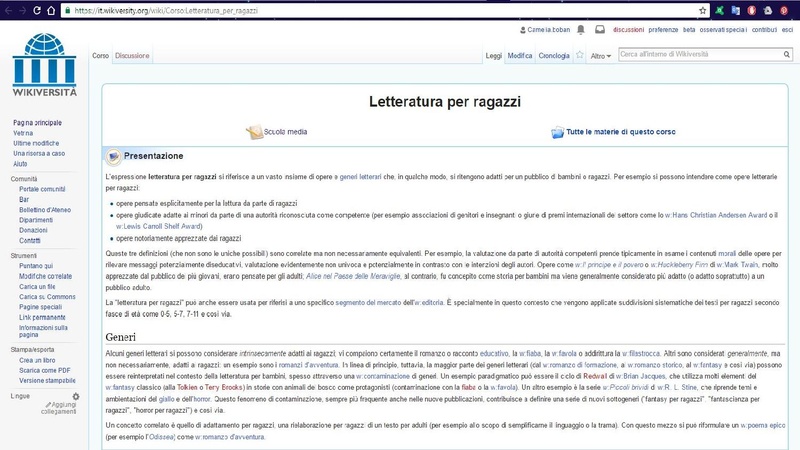Image resolution: width=800 pixels, height=450 pixels.
Task: Open the Bar sidebar link
Action: [x=24, y=199]
